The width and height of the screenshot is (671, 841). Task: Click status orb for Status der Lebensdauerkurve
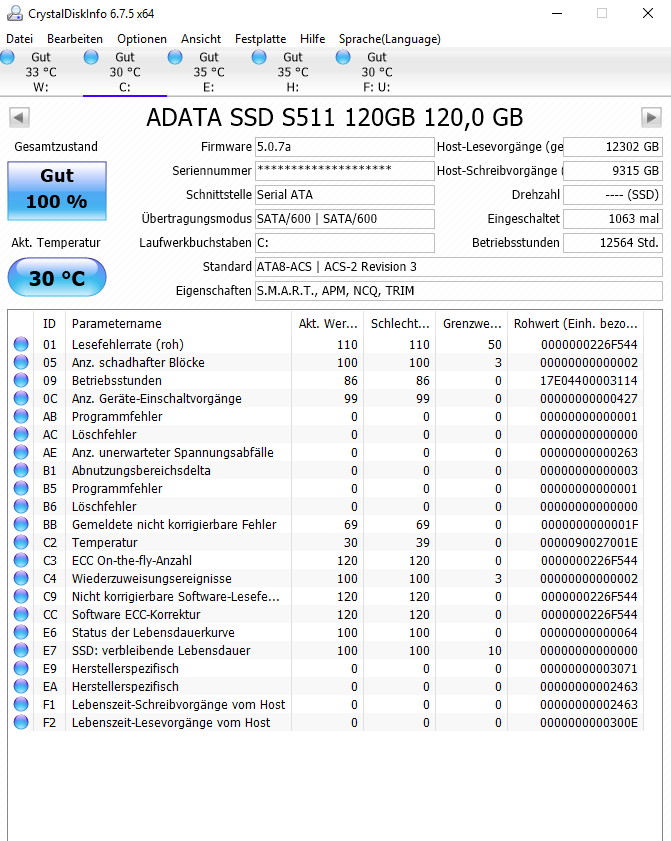click(21, 632)
